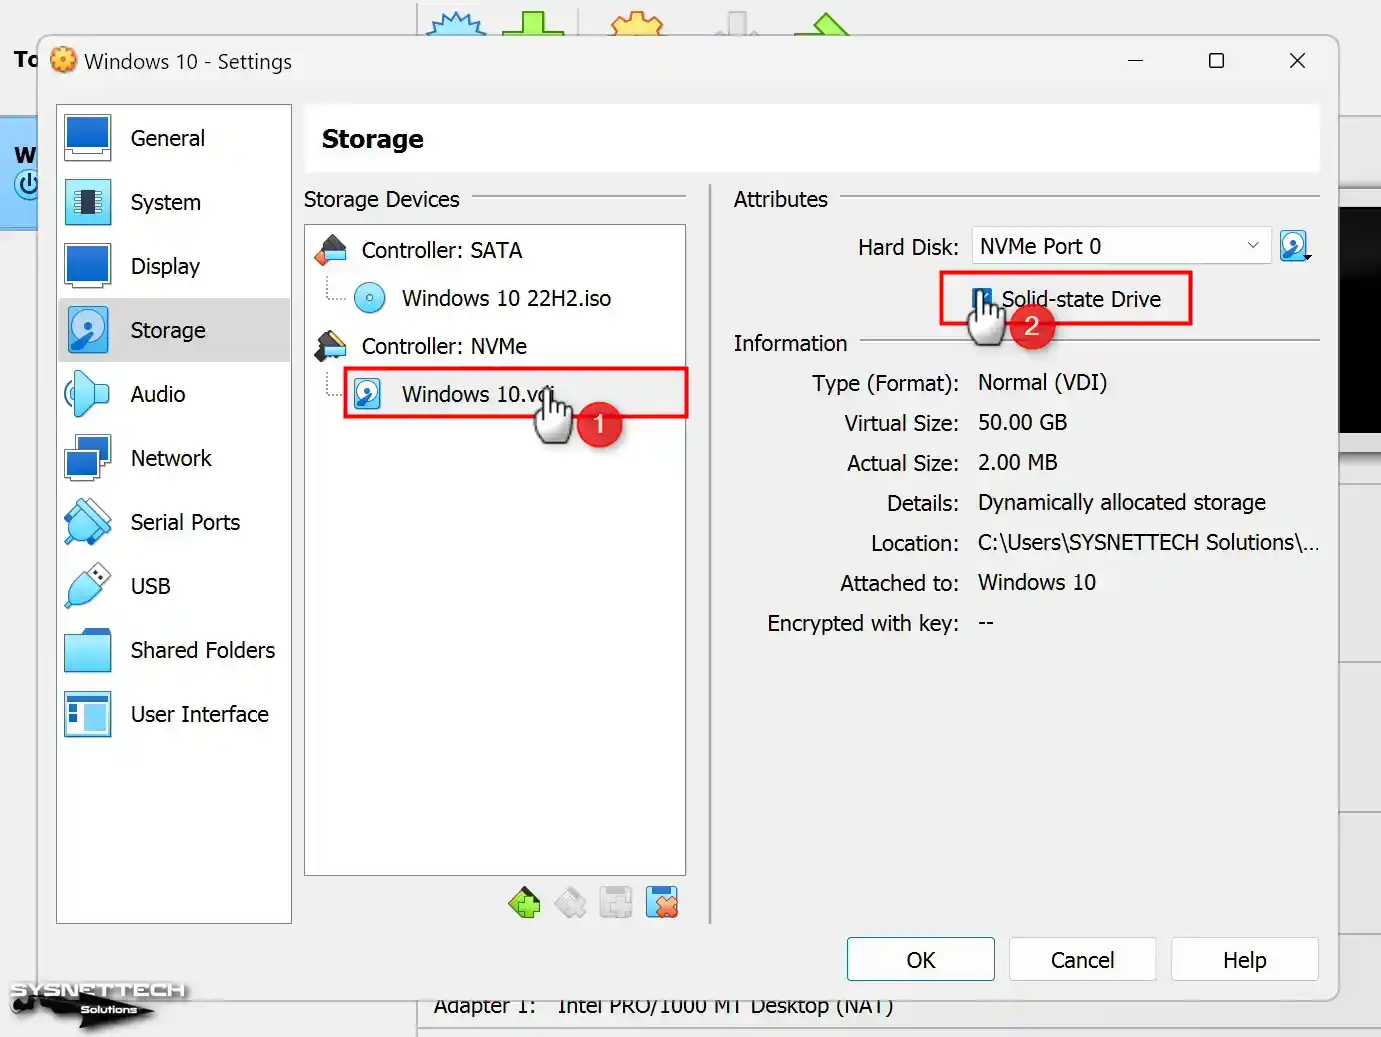Click the add attachment icon
Screen dimensions: 1381x1037
616,902
